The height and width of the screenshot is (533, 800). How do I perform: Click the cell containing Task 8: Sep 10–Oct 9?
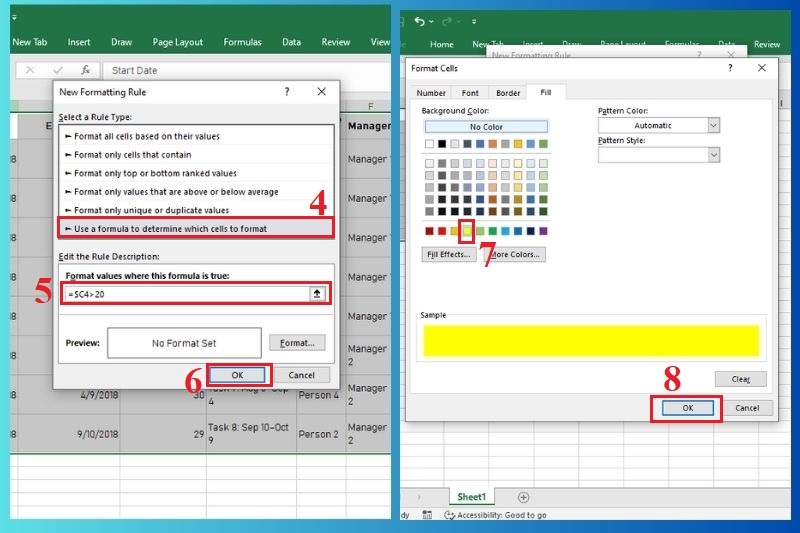pyautogui.click(x=251, y=434)
